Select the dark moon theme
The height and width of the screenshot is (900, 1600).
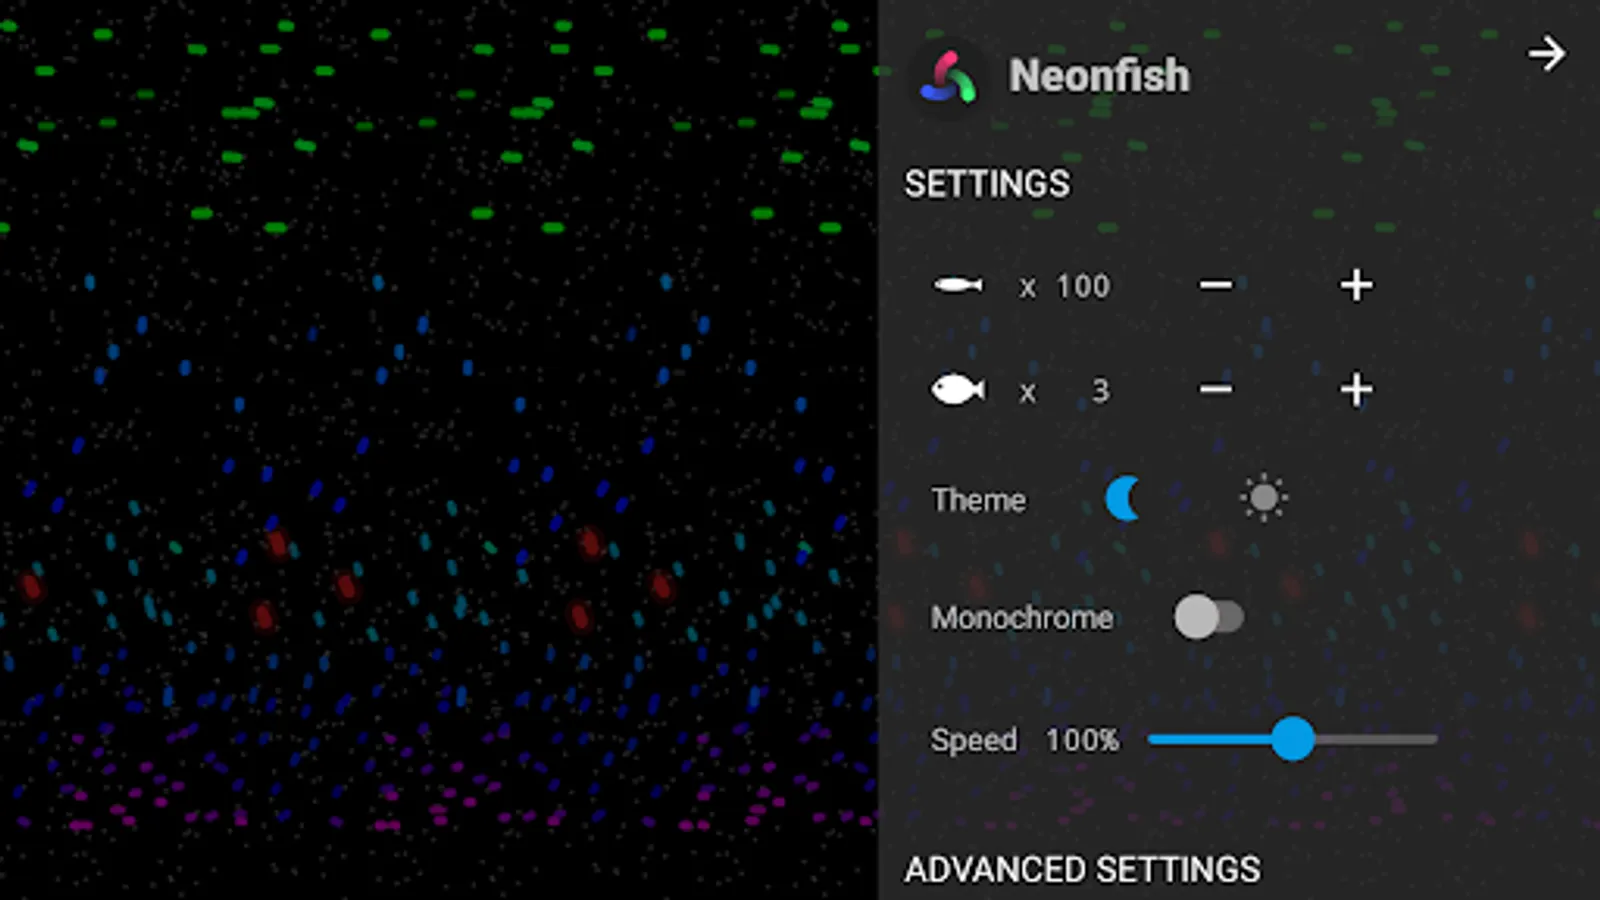[1123, 499]
